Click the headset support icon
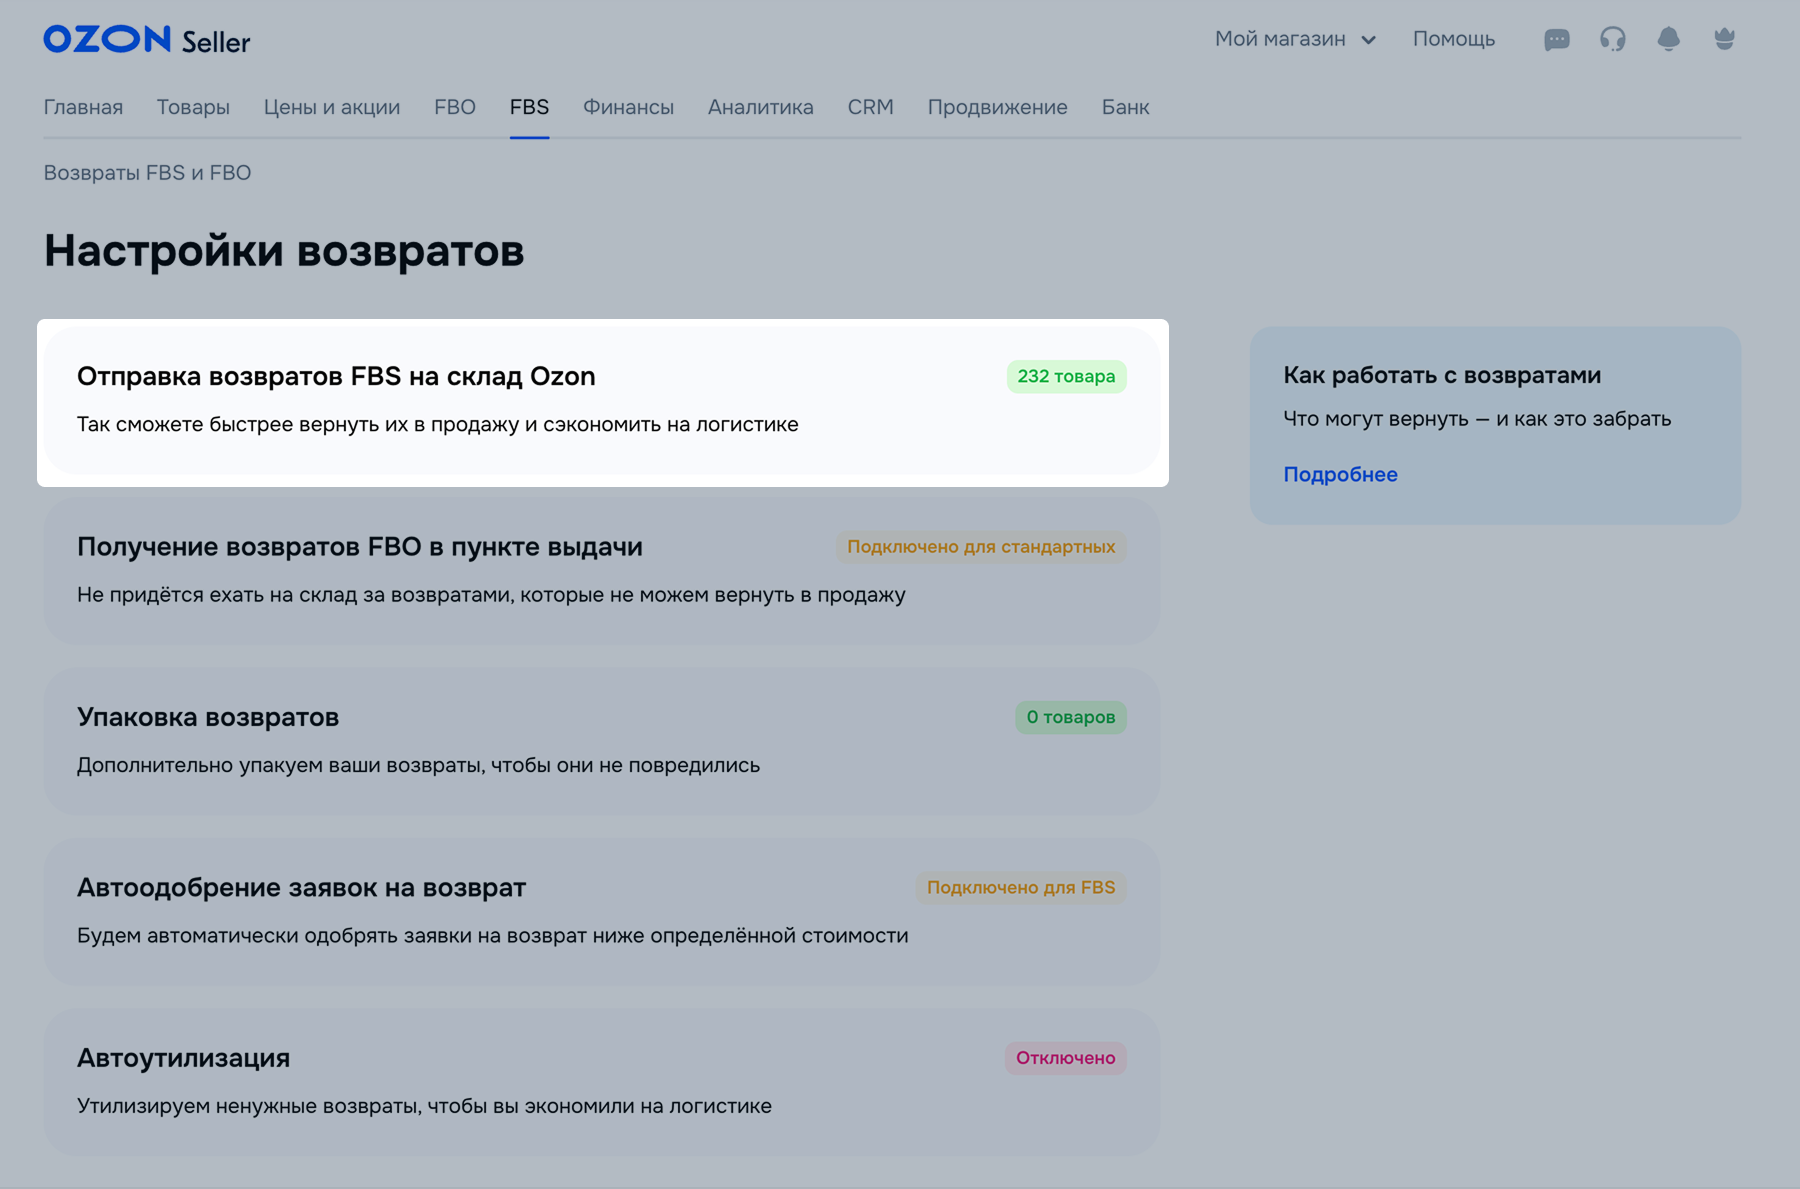 pos(1612,39)
